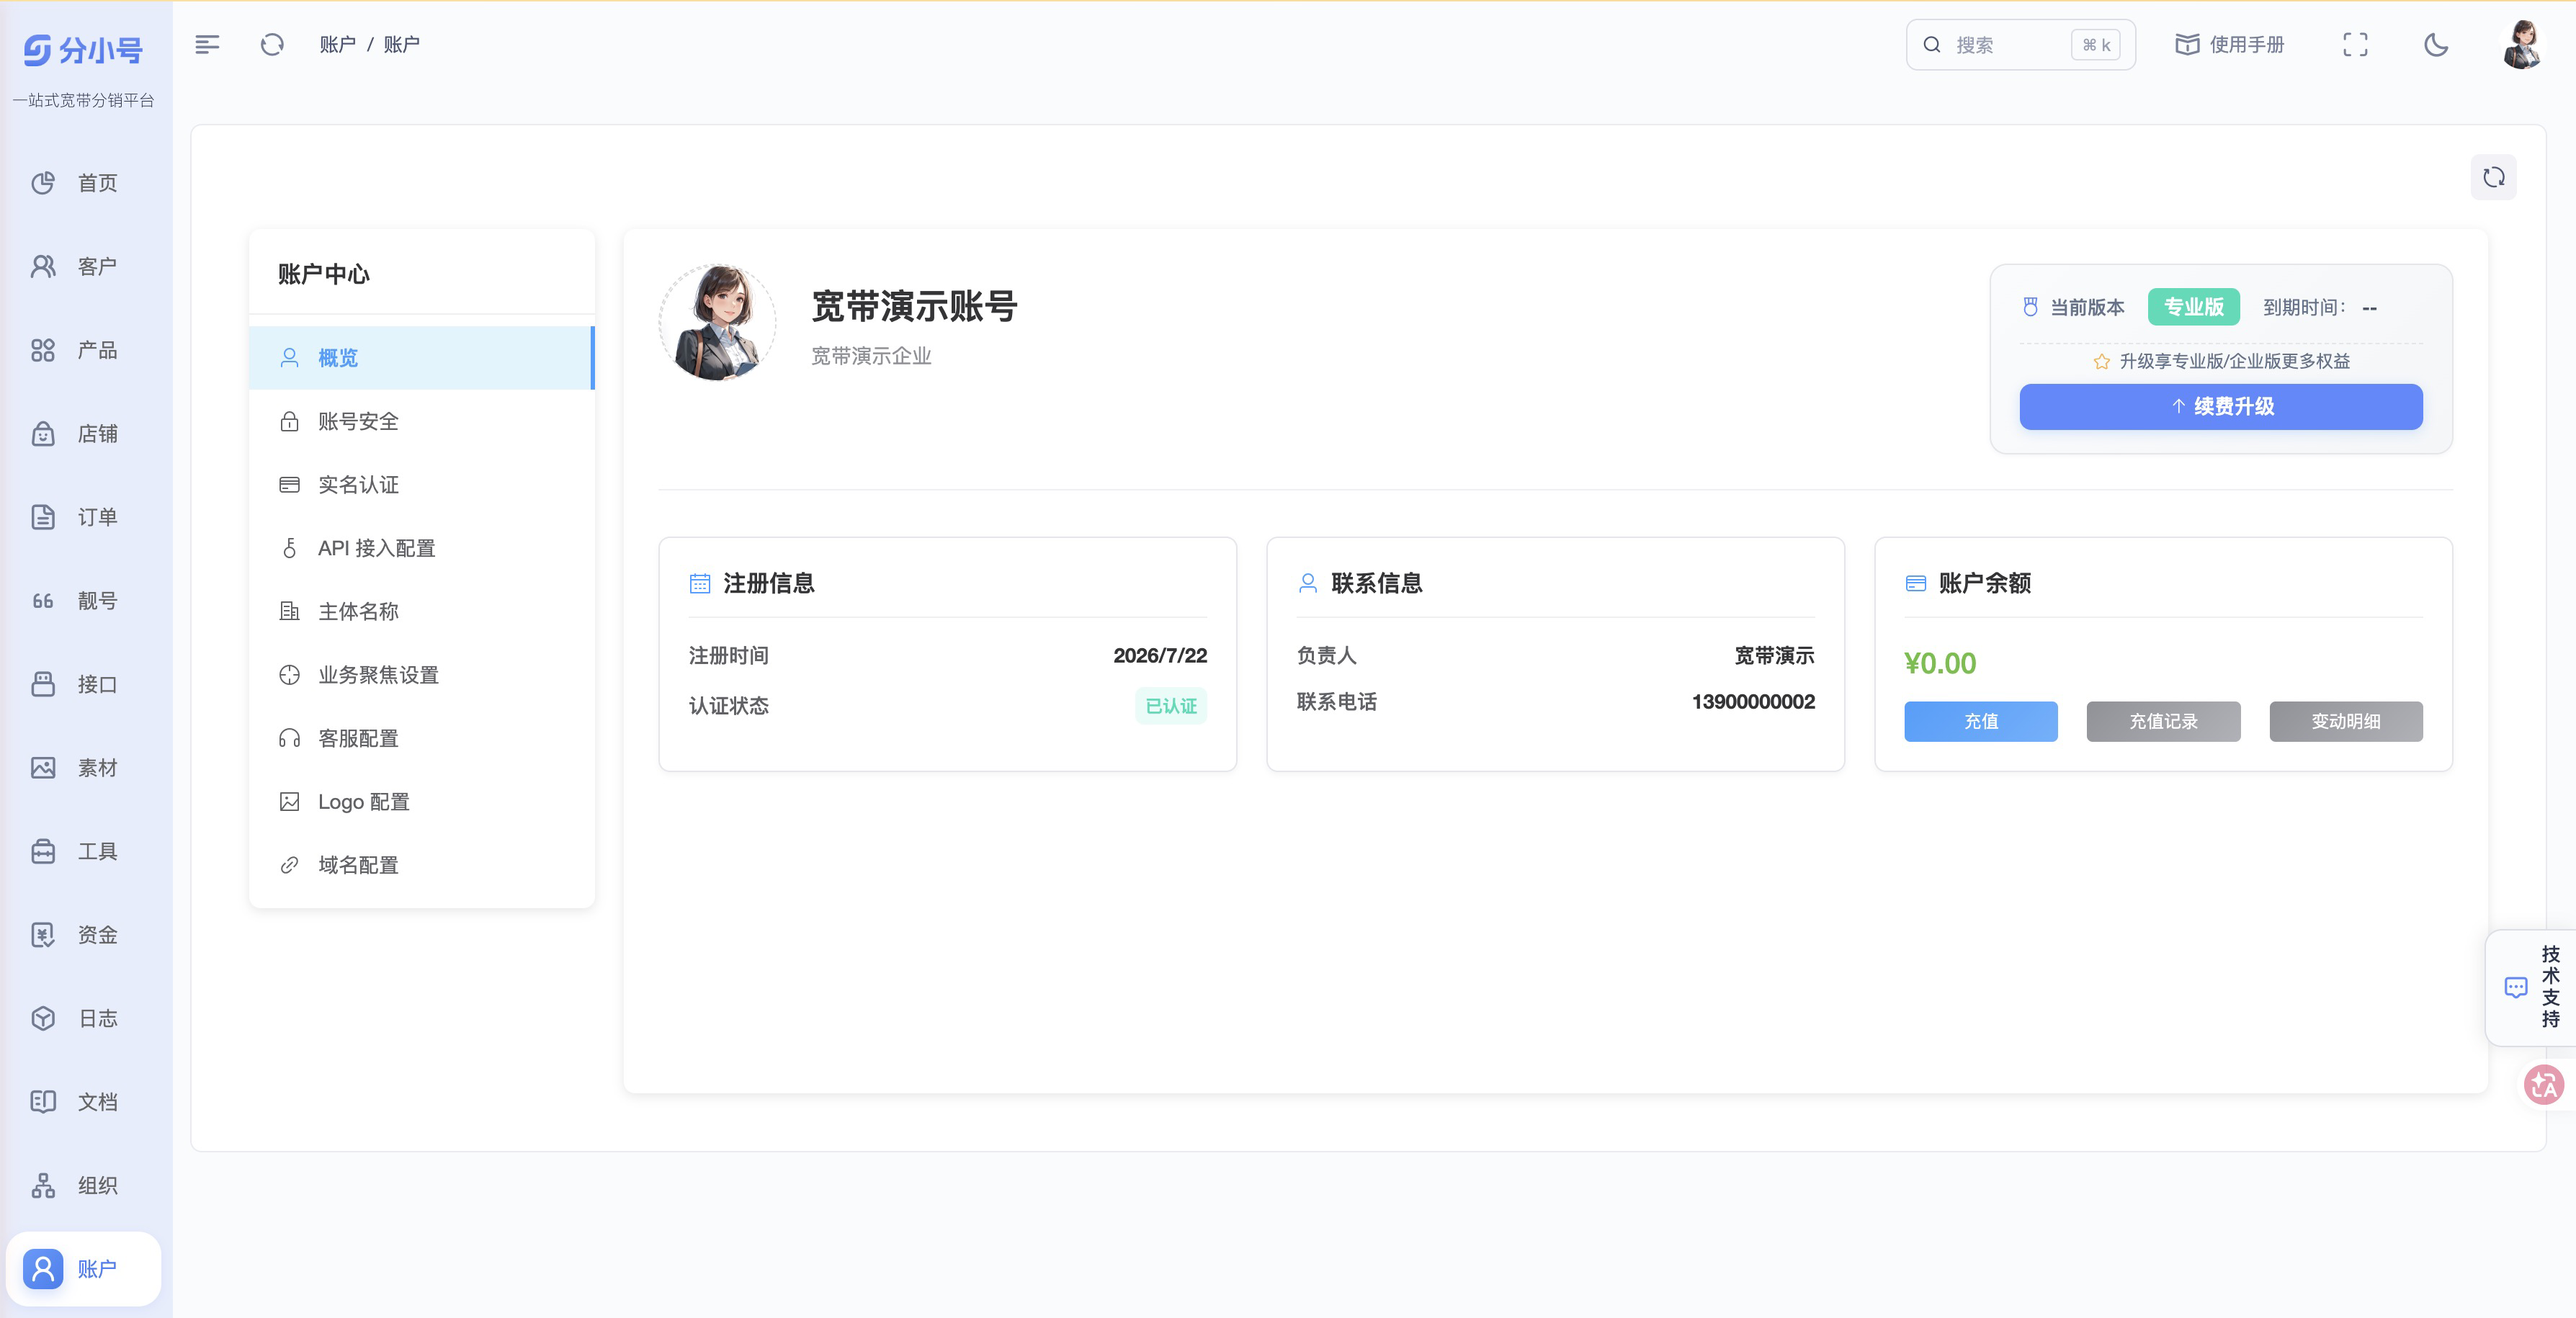Collapse the sidebar with the hamburger icon
The height and width of the screenshot is (1318, 2576).
pyautogui.click(x=207, y=44)
